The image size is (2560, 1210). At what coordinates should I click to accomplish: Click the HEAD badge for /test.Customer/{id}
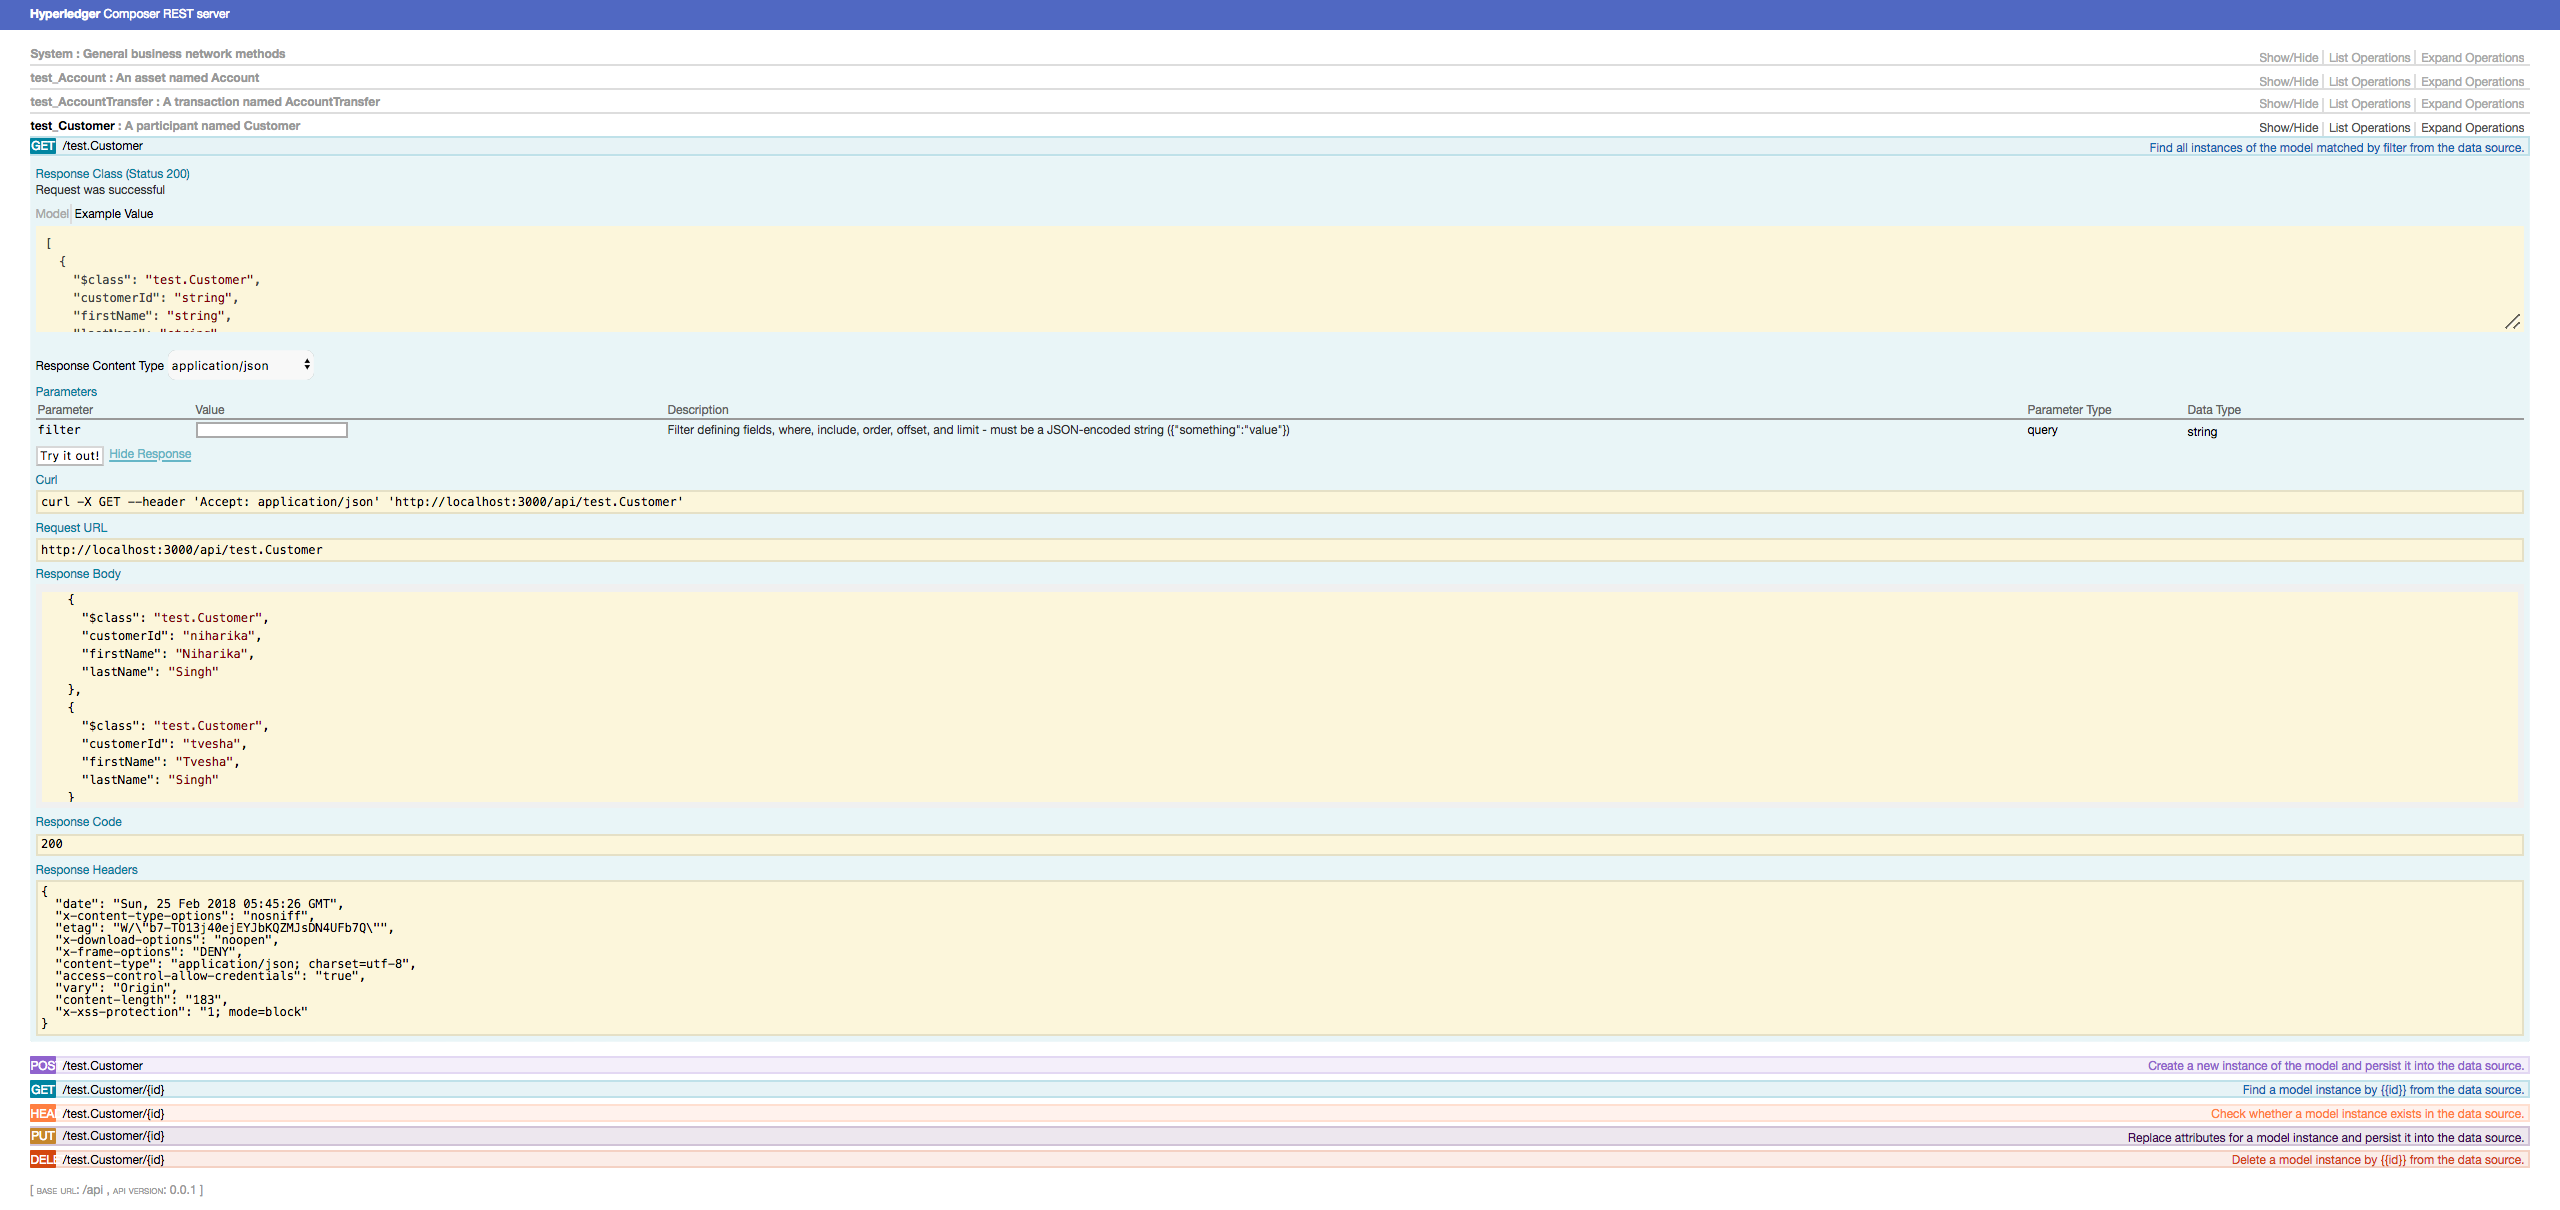pyautogui.click(x=43, y=1114)
